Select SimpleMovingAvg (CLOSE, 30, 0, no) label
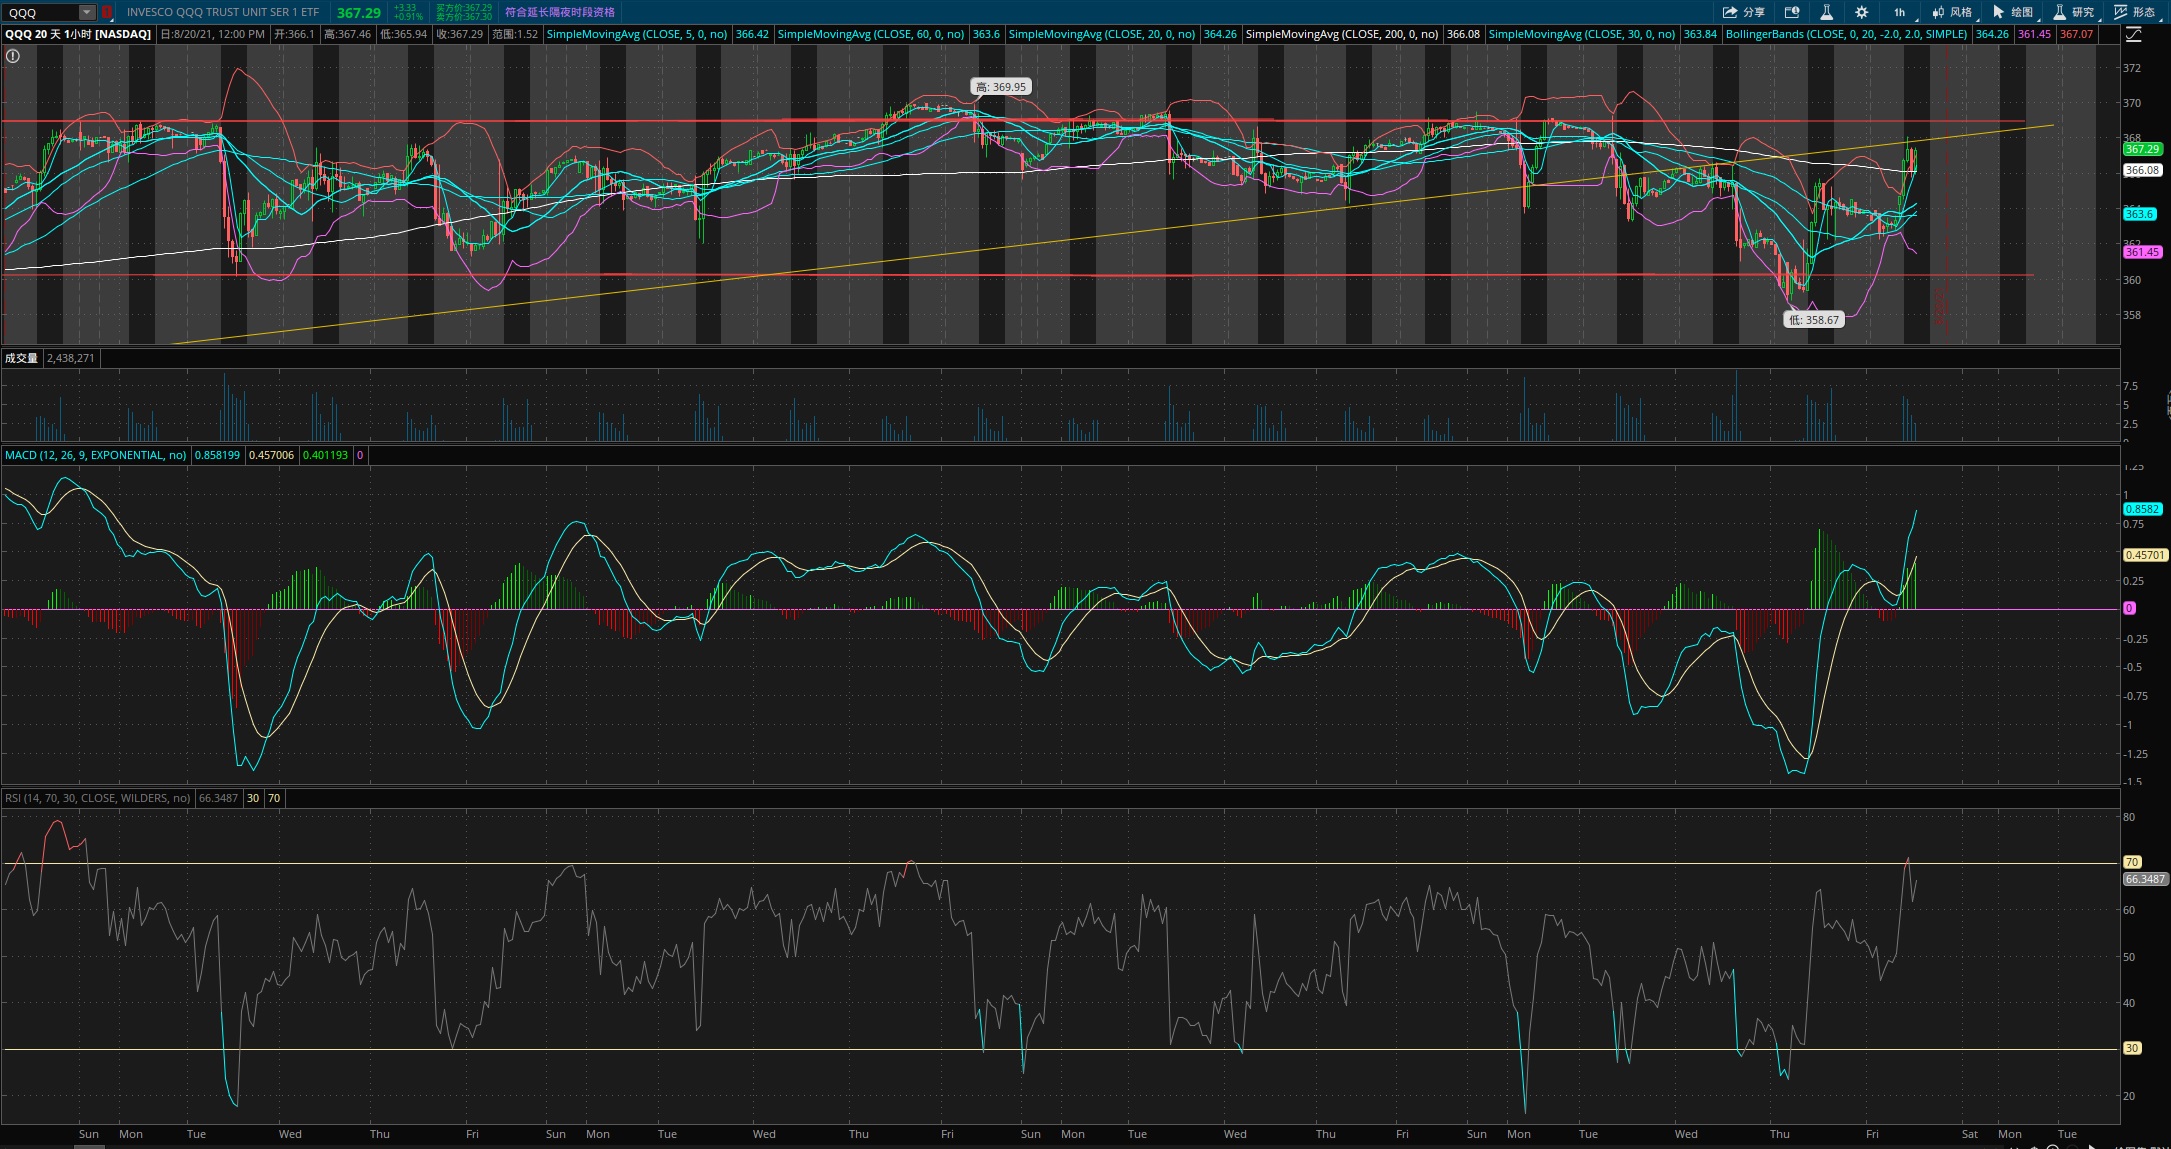The height and width of the screenshot is (1149, 2171). pyautogui.click(x=1582, y=34)
